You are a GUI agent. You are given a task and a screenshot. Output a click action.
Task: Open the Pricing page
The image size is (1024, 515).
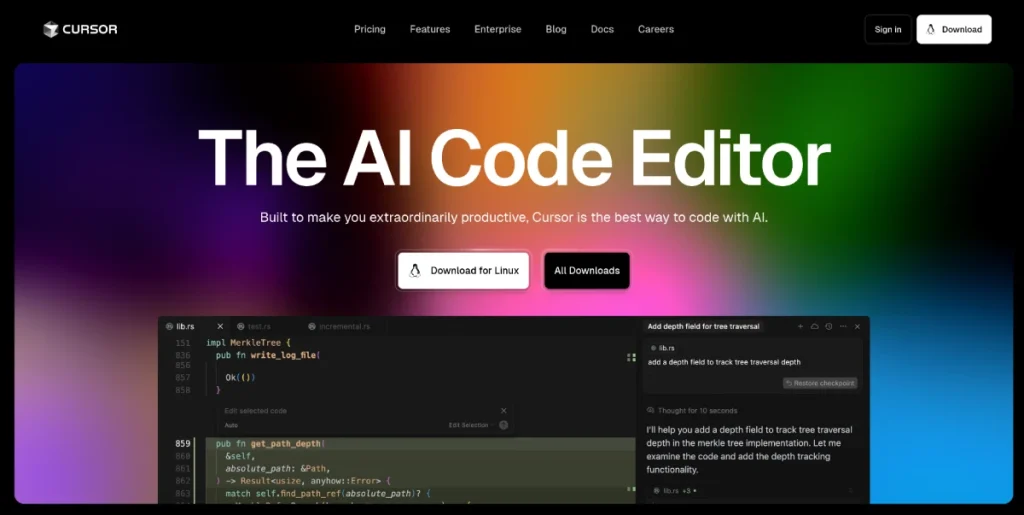[x=370, y=29]
